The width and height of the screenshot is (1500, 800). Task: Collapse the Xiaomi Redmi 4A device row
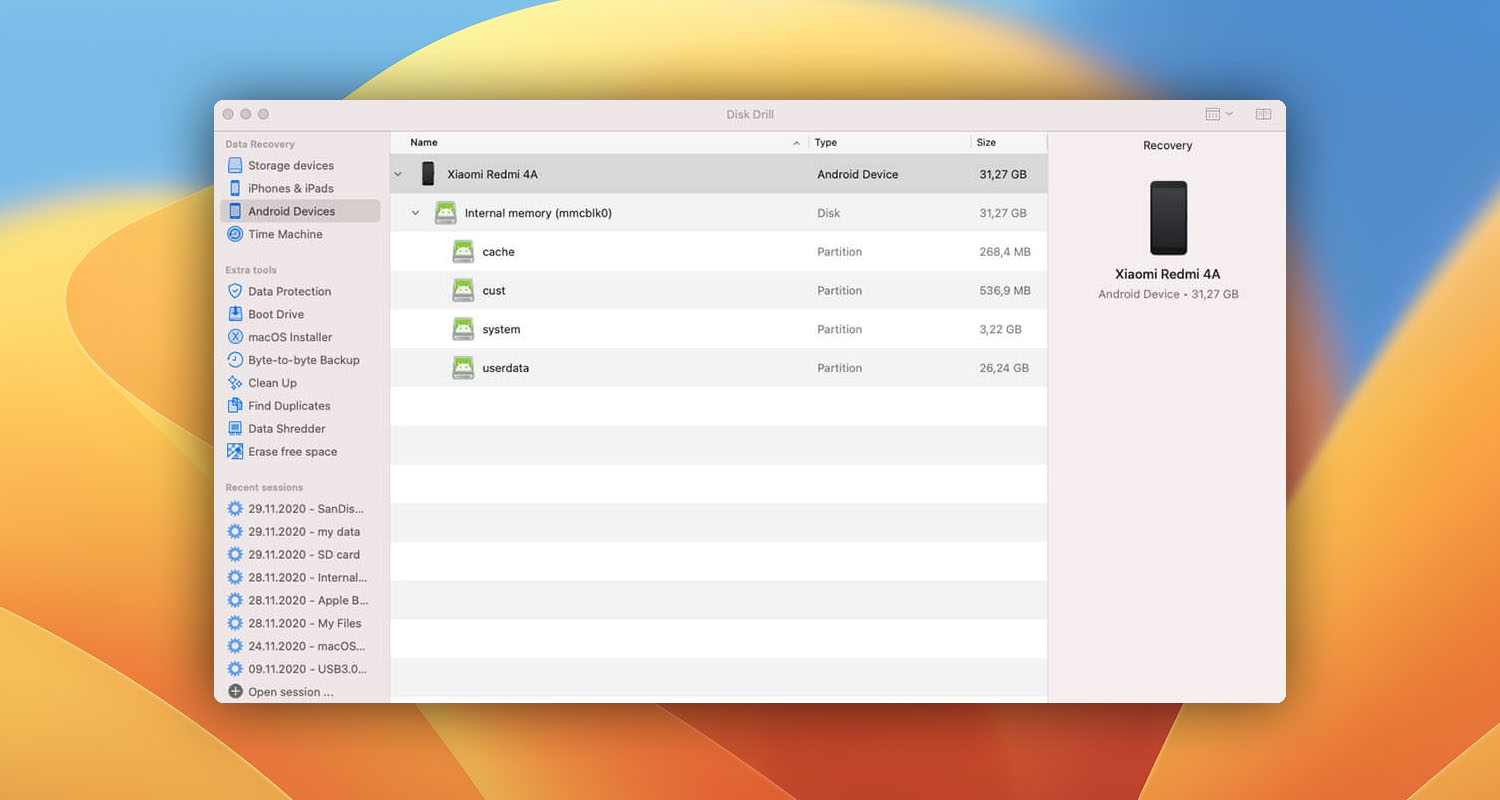tap(397, 174)
